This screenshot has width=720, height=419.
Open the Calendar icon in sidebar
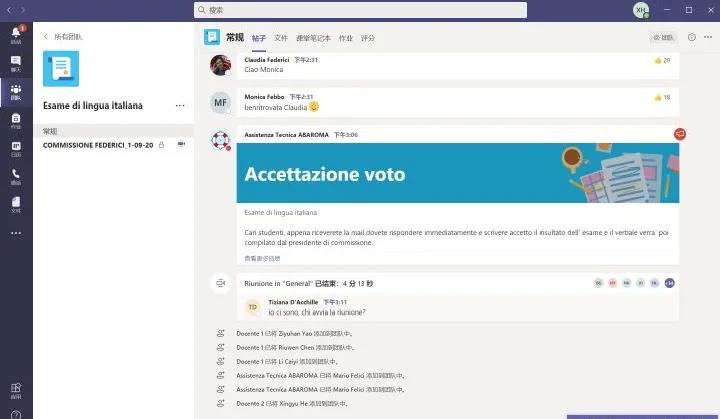(16, 148)
